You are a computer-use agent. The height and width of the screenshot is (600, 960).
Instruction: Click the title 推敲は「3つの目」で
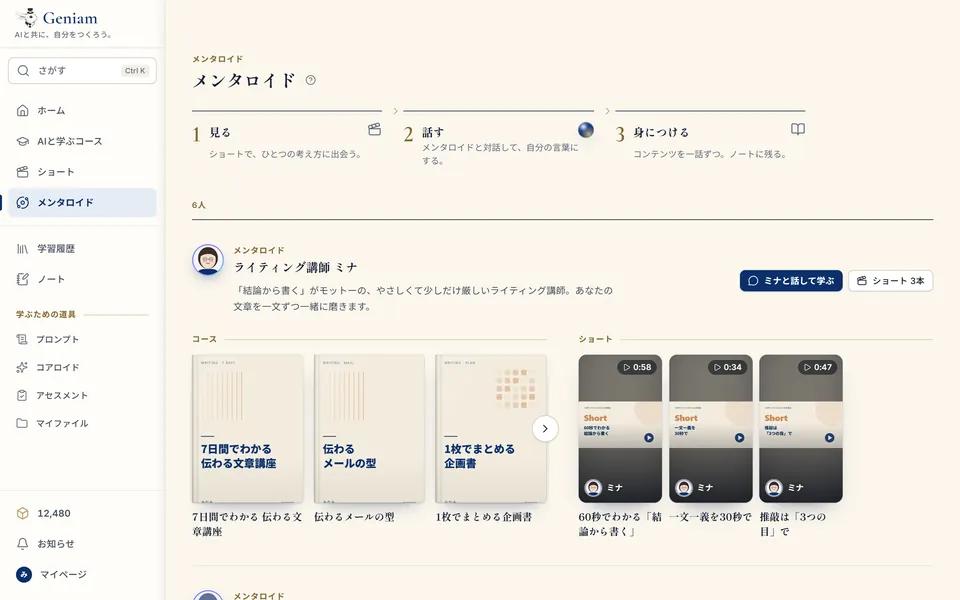point(793,524)
